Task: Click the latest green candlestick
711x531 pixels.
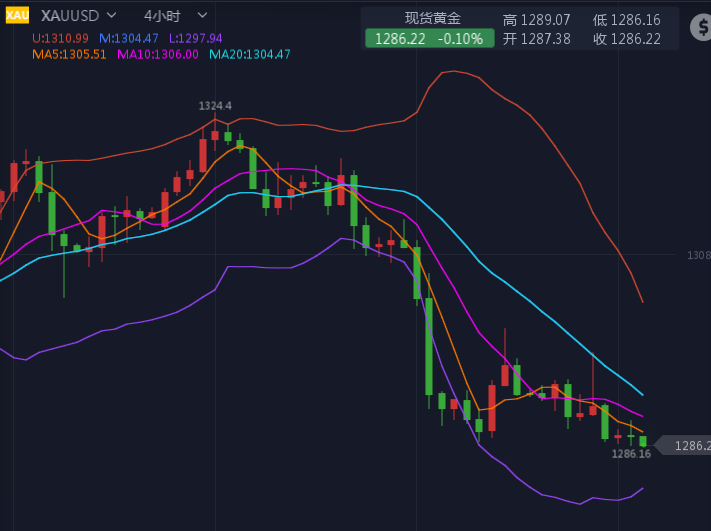Action: tap(643, 441)
